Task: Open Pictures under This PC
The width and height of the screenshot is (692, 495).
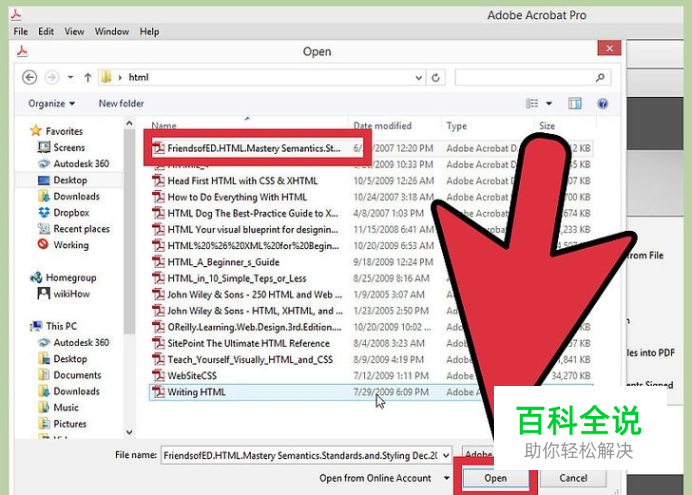Action: pos(70,424)
